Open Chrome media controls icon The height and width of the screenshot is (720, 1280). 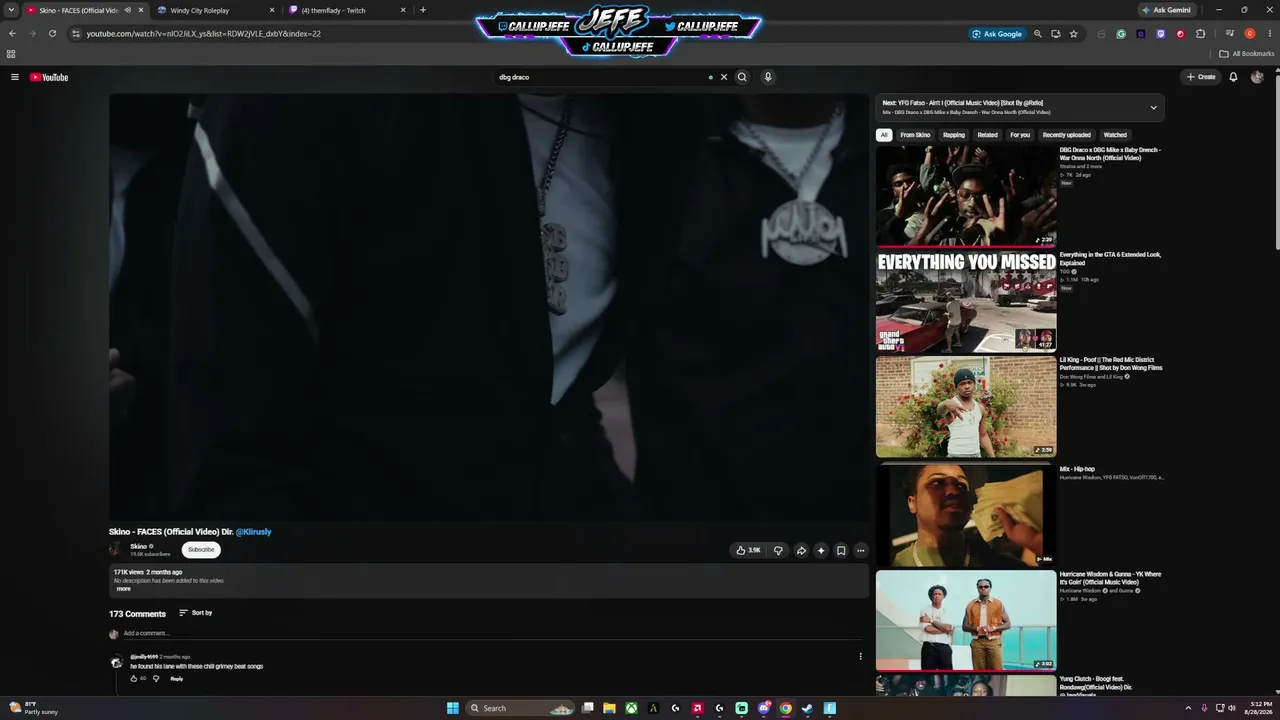click(x=1229, y=34)
